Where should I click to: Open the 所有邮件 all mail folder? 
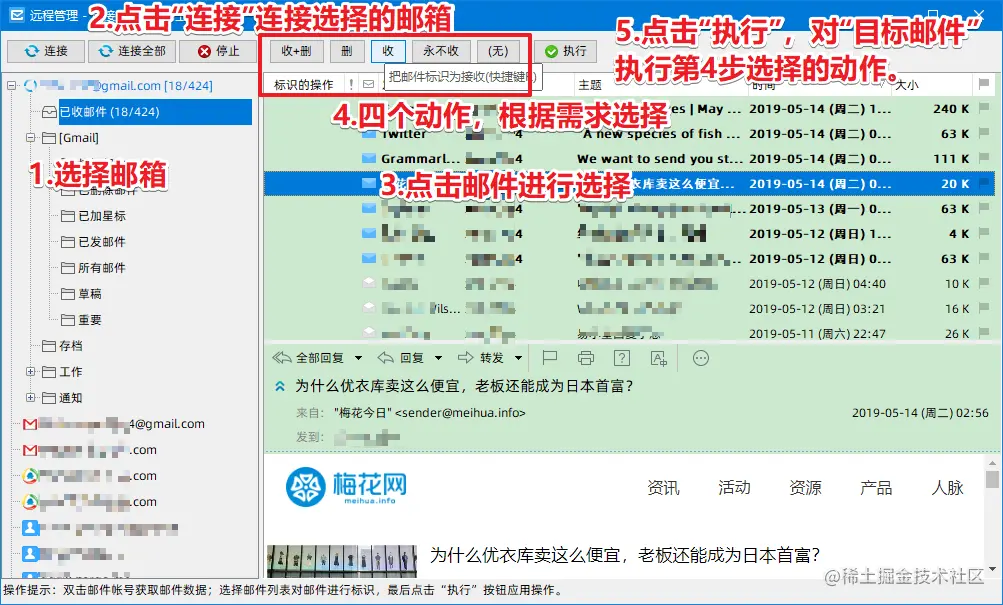coord(93,268)
